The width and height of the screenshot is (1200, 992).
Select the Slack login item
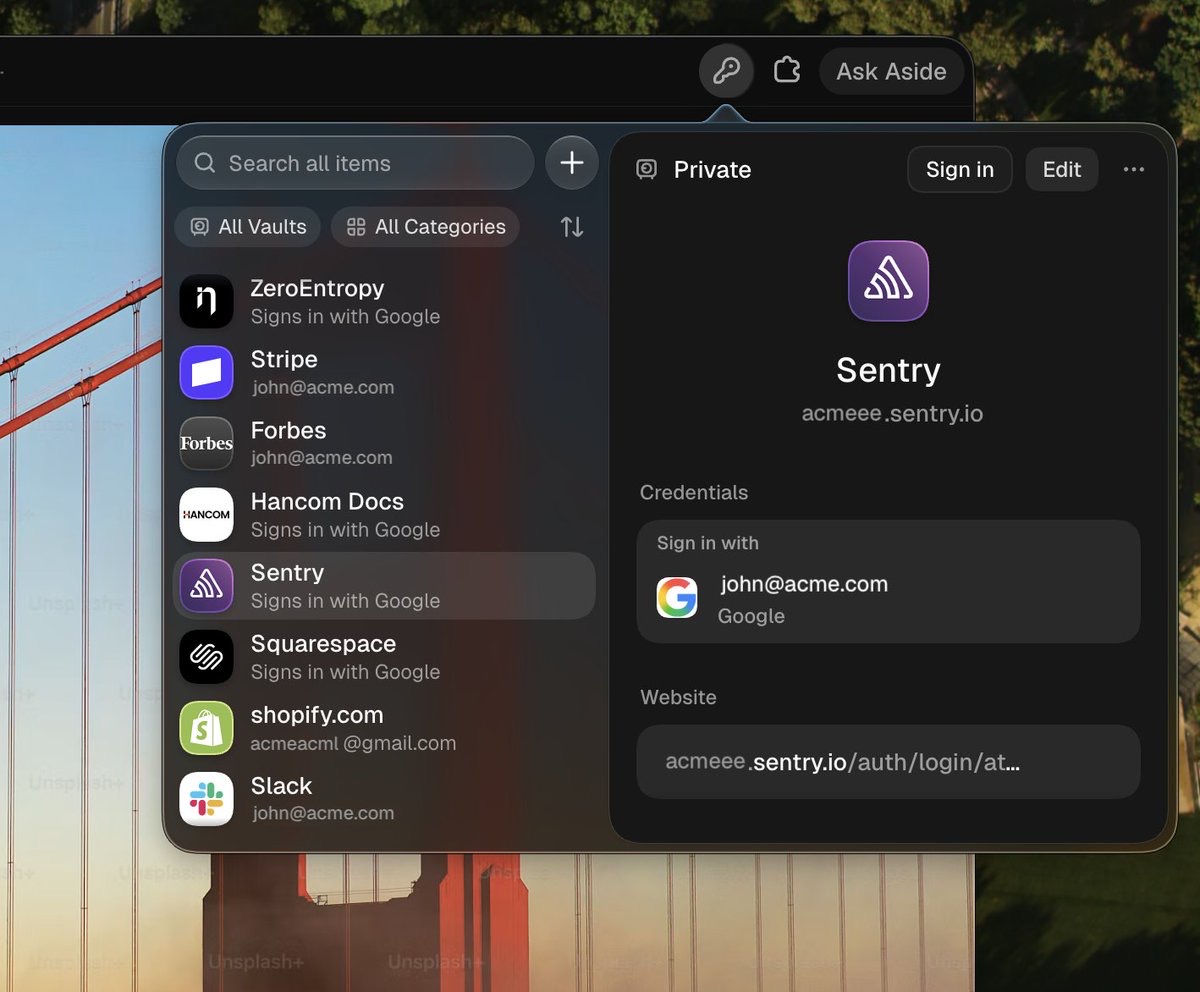385,799
